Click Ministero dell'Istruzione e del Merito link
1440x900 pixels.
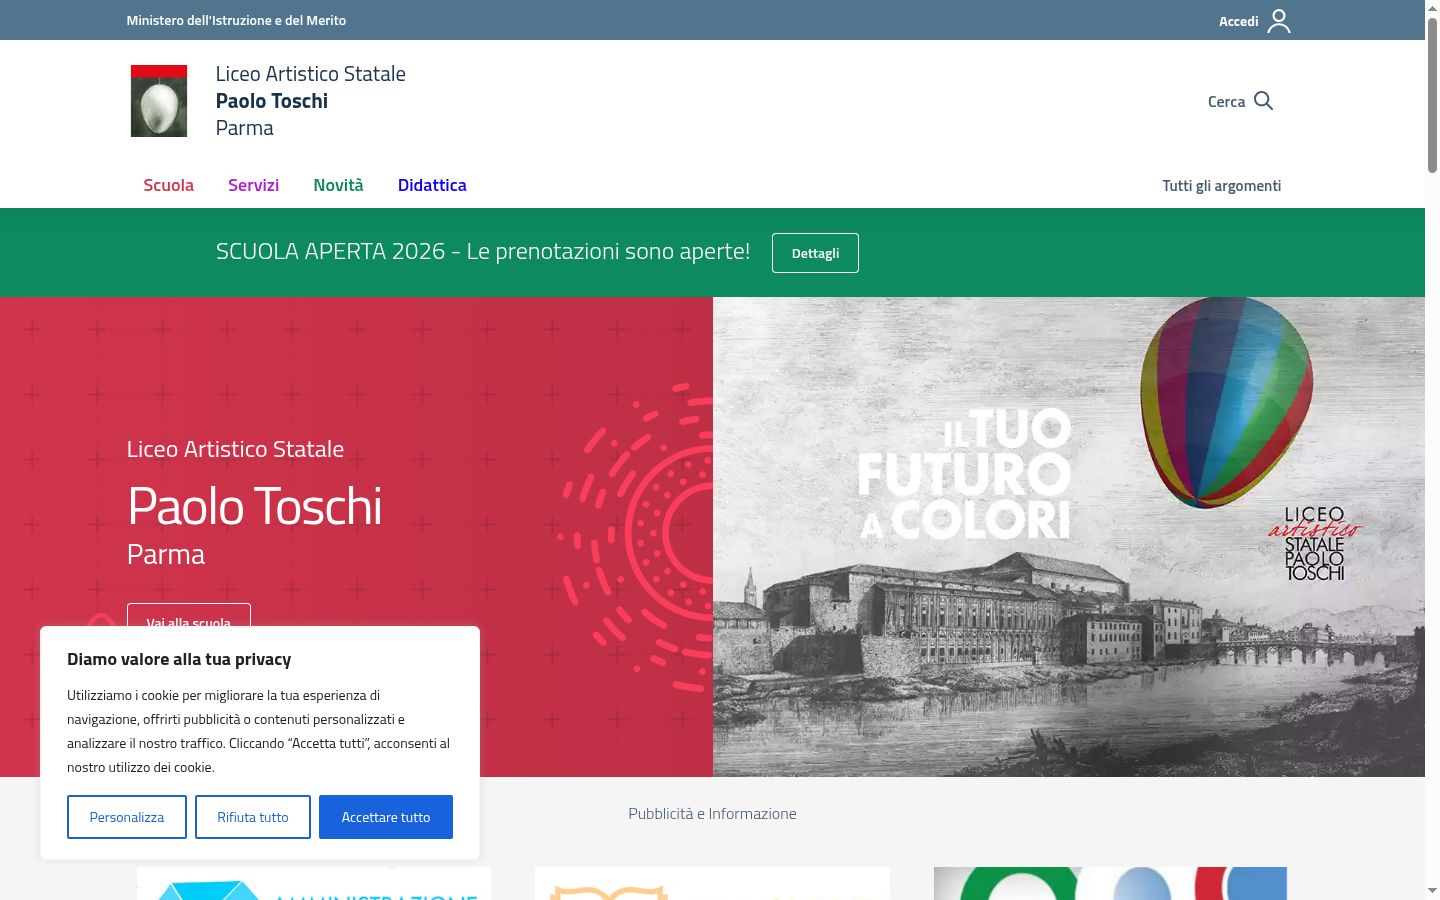236,20
